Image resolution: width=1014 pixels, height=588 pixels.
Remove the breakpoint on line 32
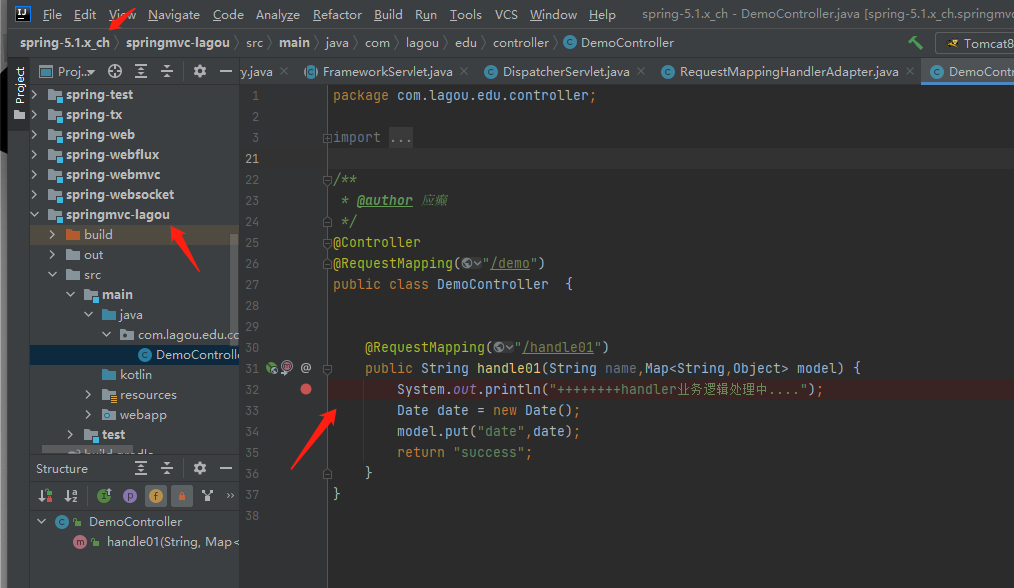click(x=308, y=389)
